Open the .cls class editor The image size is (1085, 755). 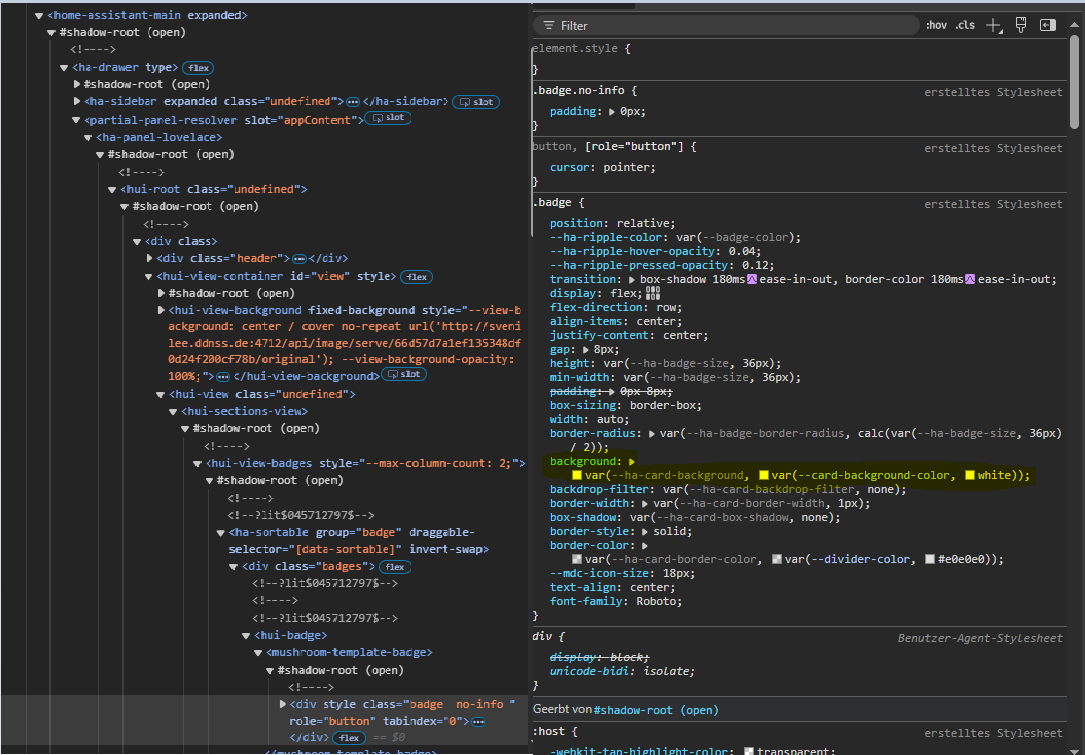pyautogui.click(x=964, y=25)
